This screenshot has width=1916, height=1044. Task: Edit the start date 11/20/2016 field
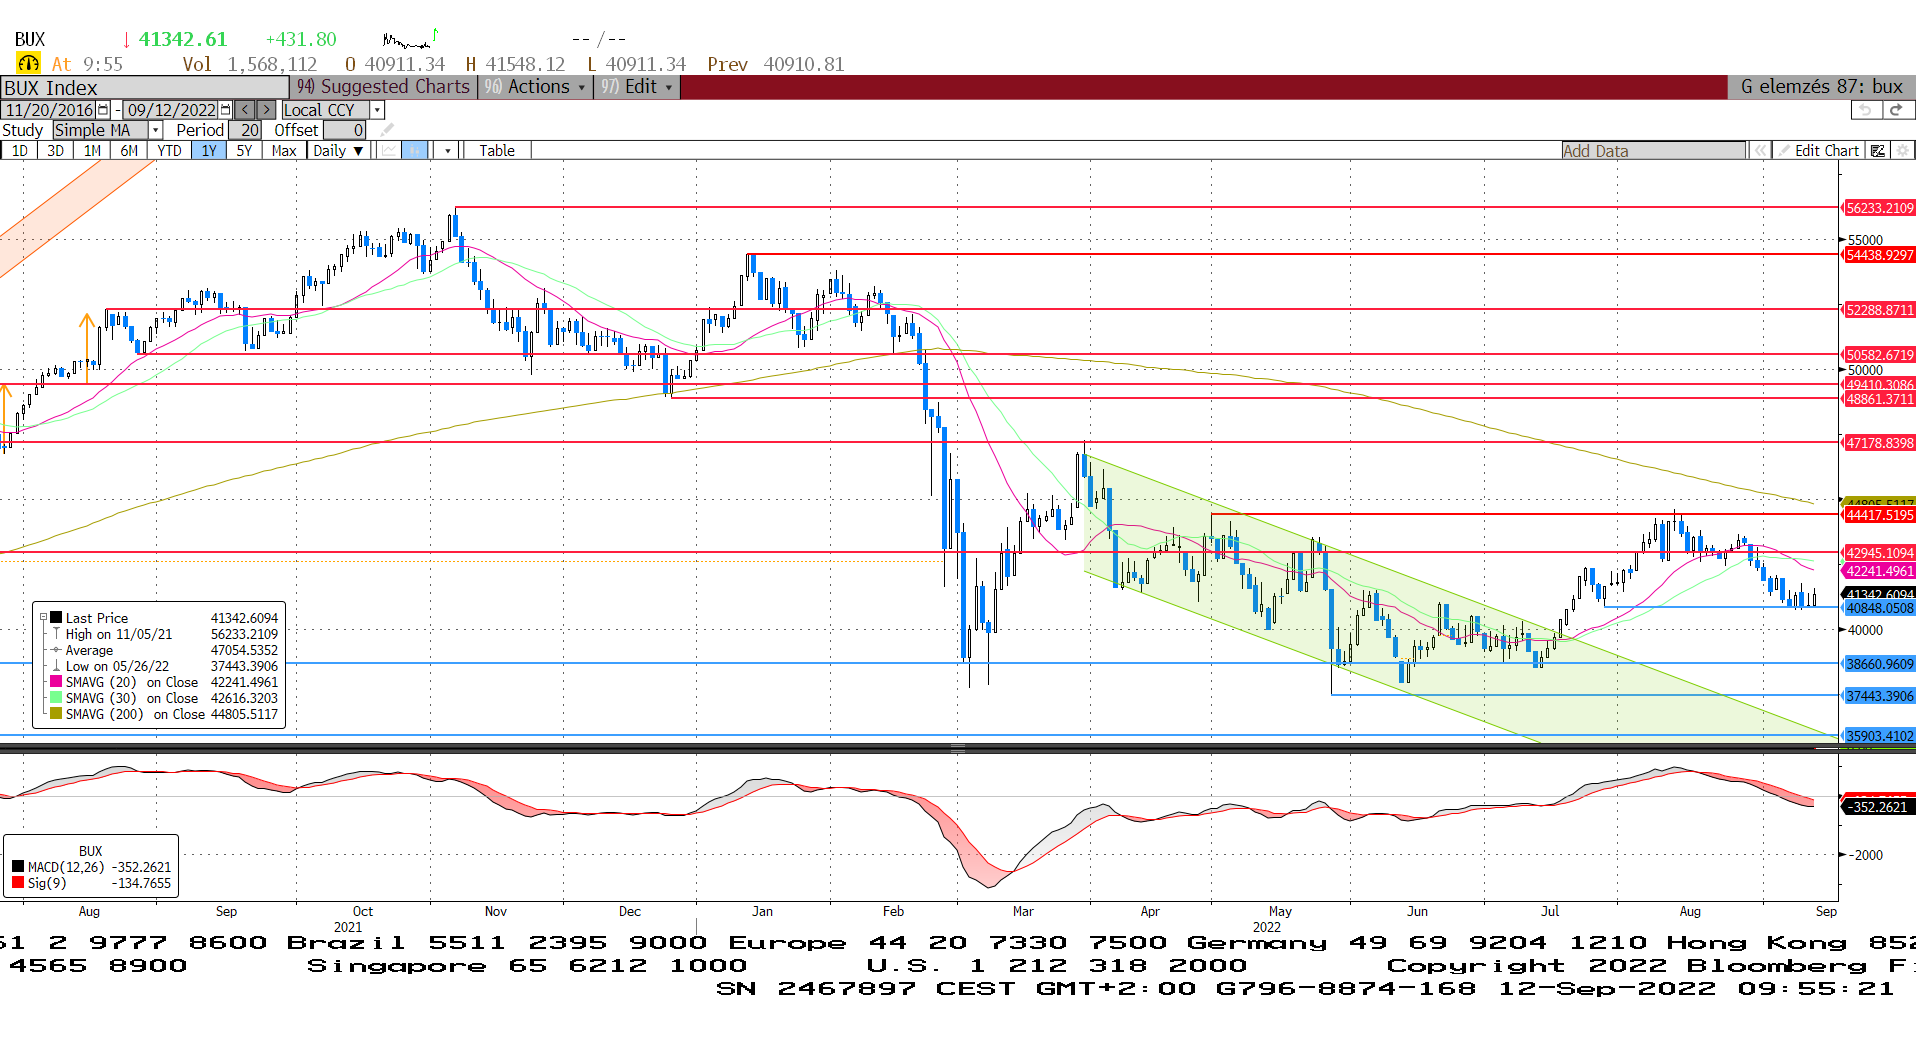click(49, 110)
